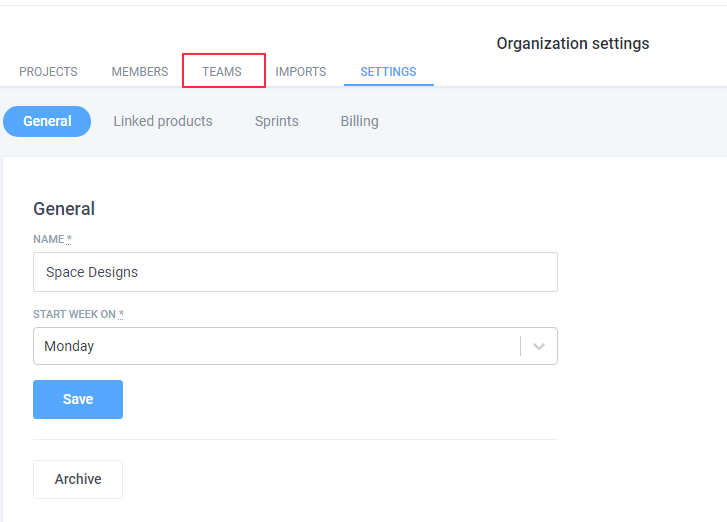Archive the organization
The width and height of the screenshot is (727, 522).
tap(78, 479)
